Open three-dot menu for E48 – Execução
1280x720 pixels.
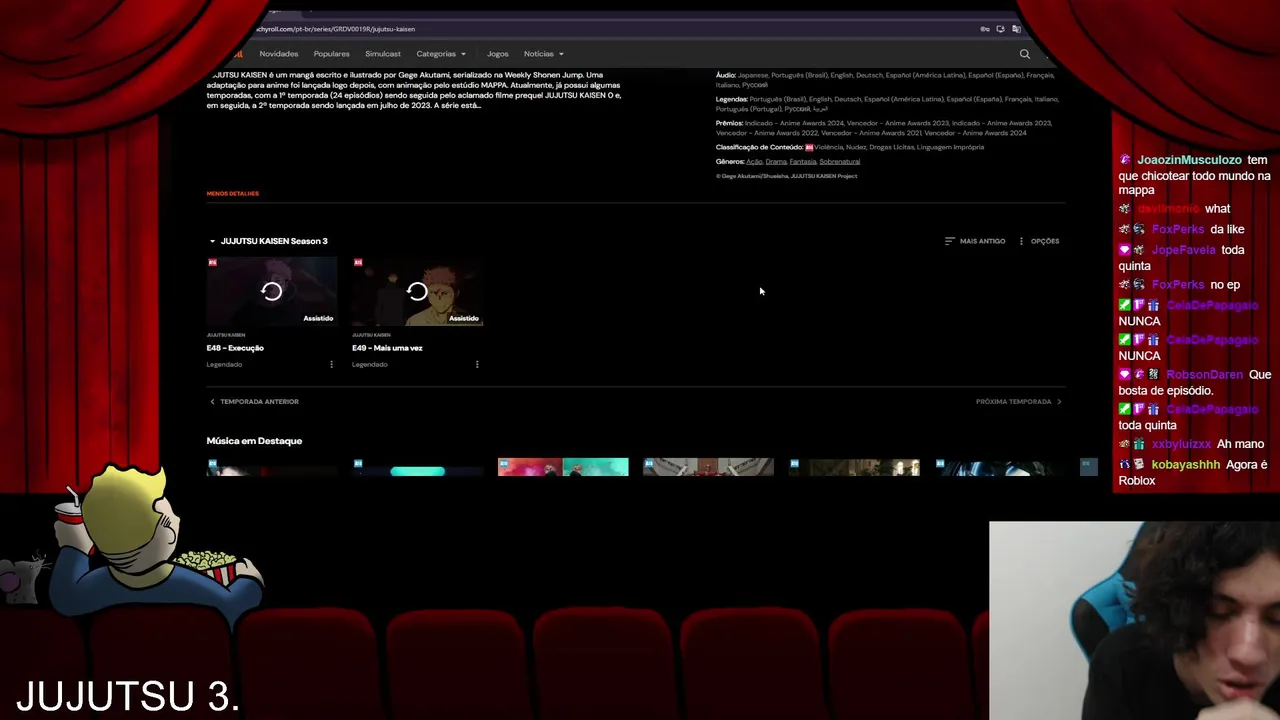click(x=332, y=364)
